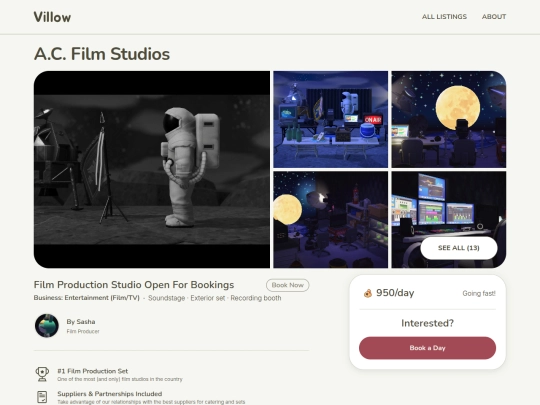This screenshot has height=405, width=540.
Task: Open the ABOUT page
Action: pos(494,17)
